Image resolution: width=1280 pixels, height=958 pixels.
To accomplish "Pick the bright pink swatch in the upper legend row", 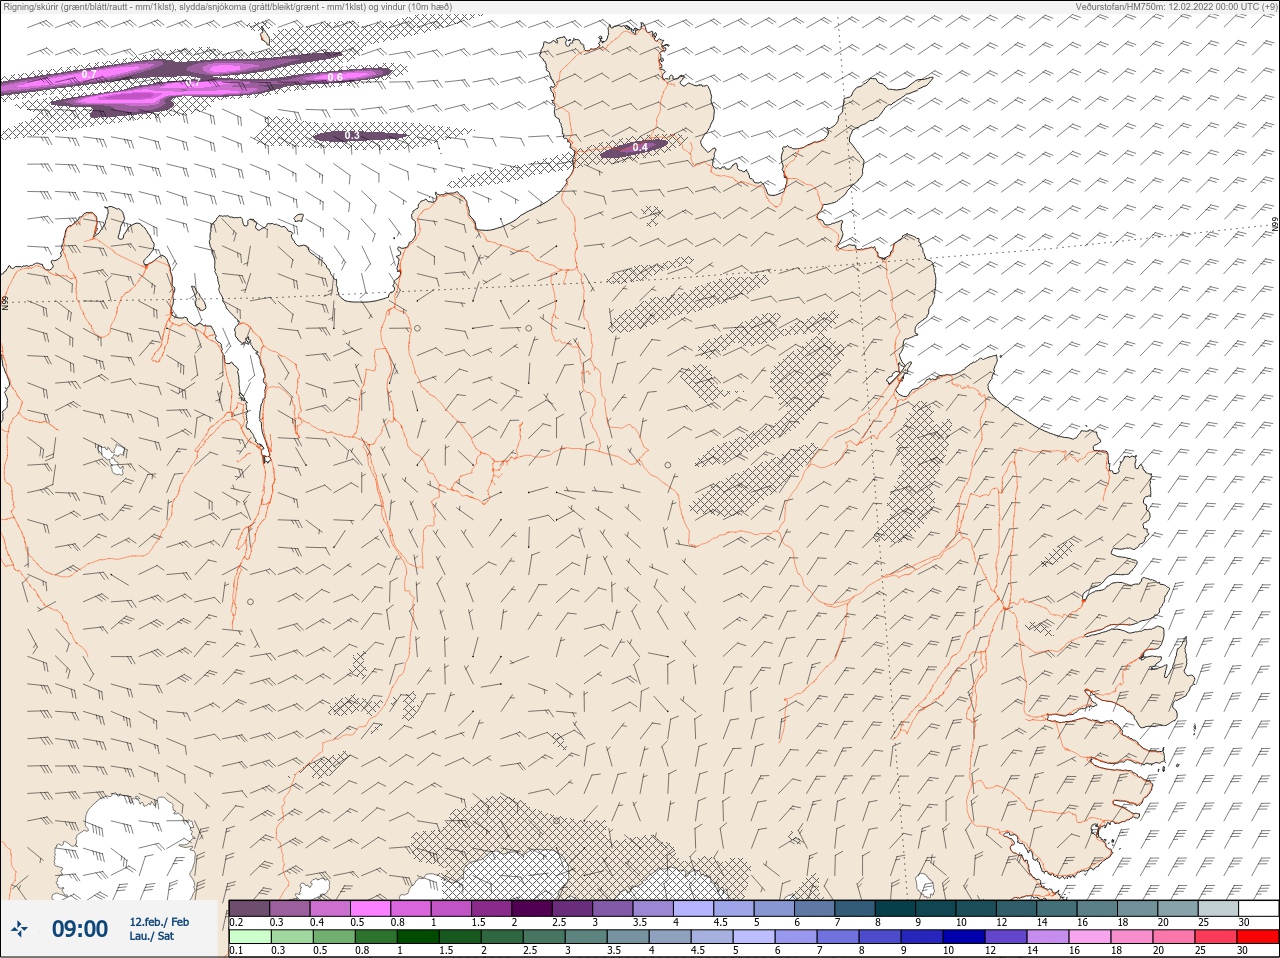I will [370, 908].
